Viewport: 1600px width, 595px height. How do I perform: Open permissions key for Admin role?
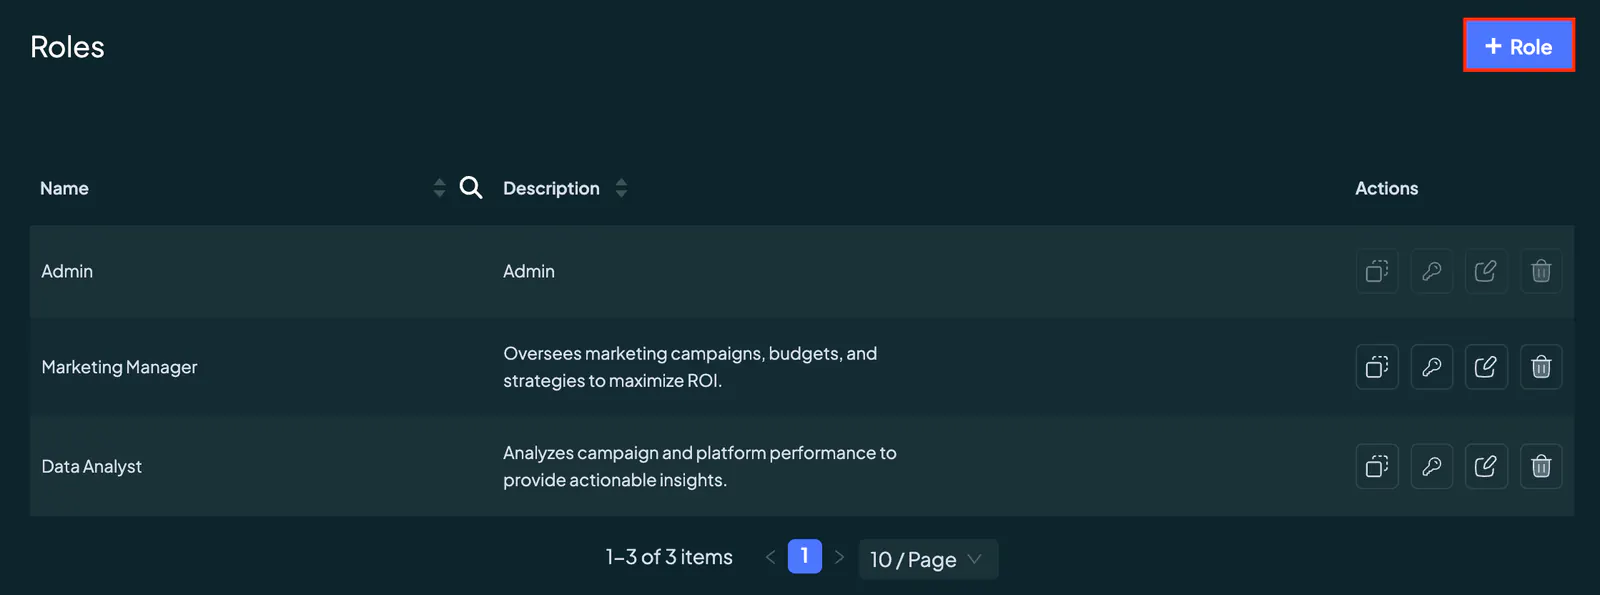(1432, 271)
